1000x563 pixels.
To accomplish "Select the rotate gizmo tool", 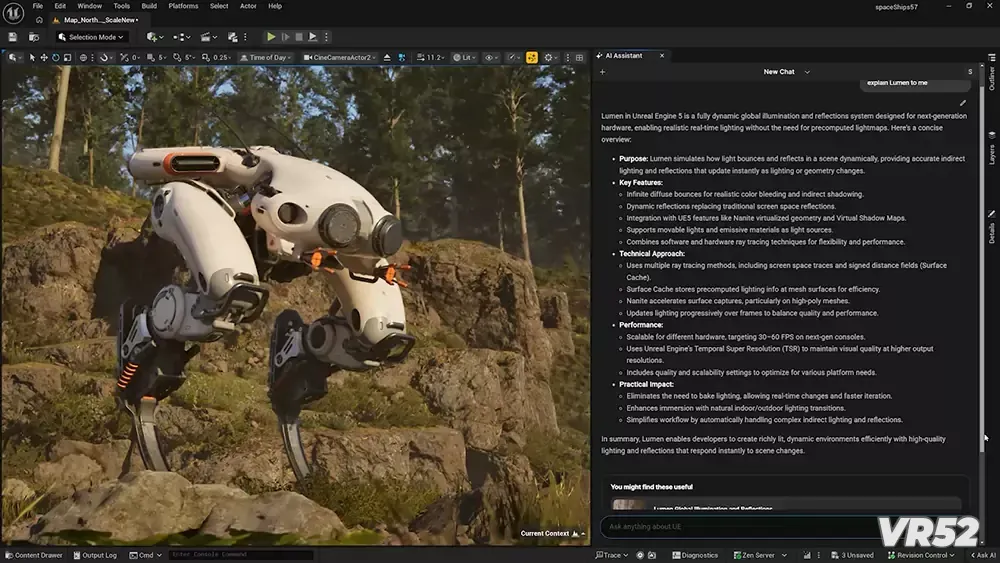I will [55, 58].
